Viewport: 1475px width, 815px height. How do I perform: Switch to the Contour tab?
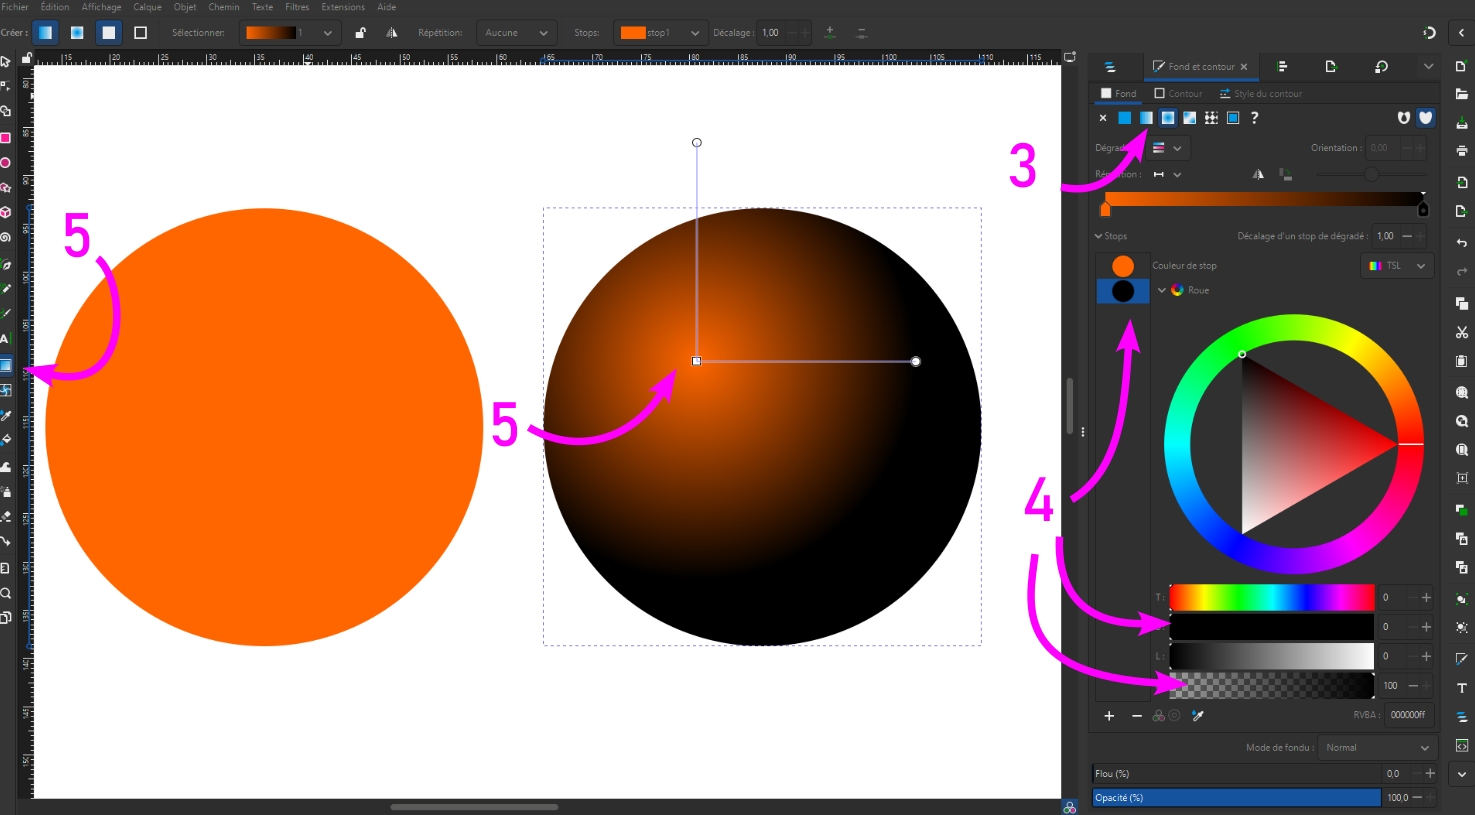pyautogui.click(x=1179, y=94)
